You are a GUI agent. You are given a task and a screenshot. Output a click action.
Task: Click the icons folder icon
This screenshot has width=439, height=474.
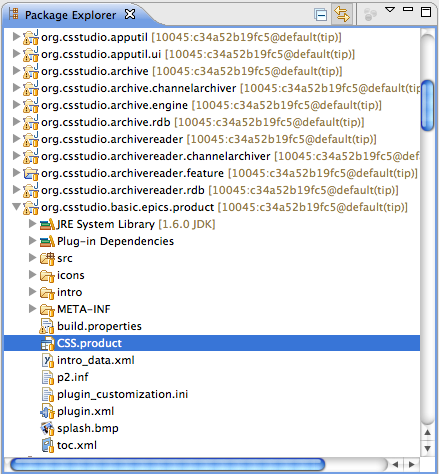coord(47,276)
